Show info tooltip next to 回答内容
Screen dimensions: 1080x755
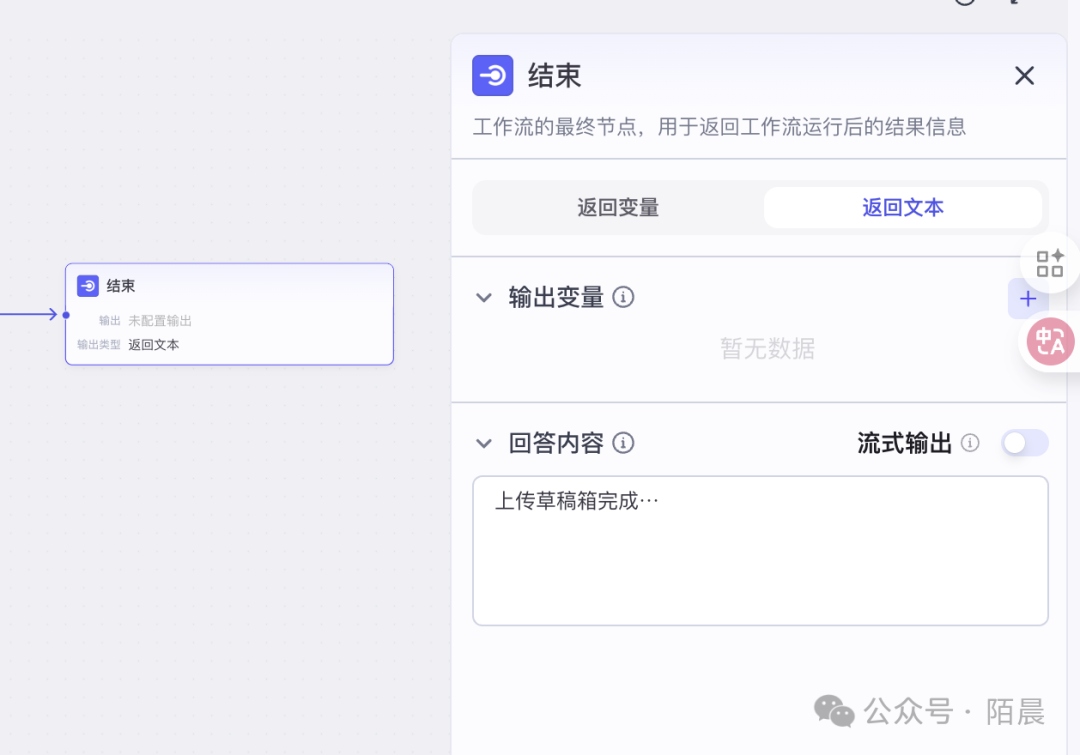[623, 443]
